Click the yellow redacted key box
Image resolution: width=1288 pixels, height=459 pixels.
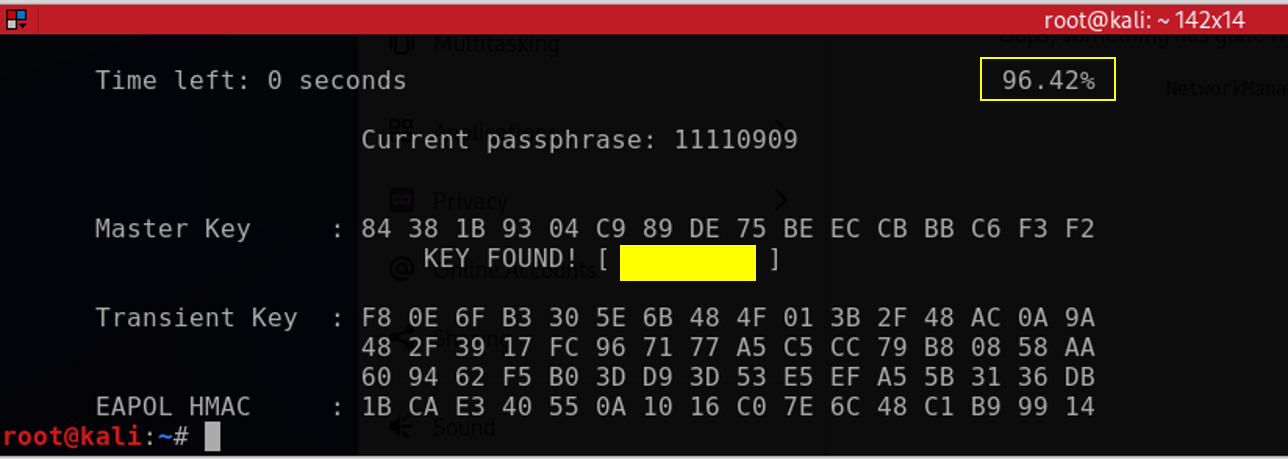[x=687, y=263]
